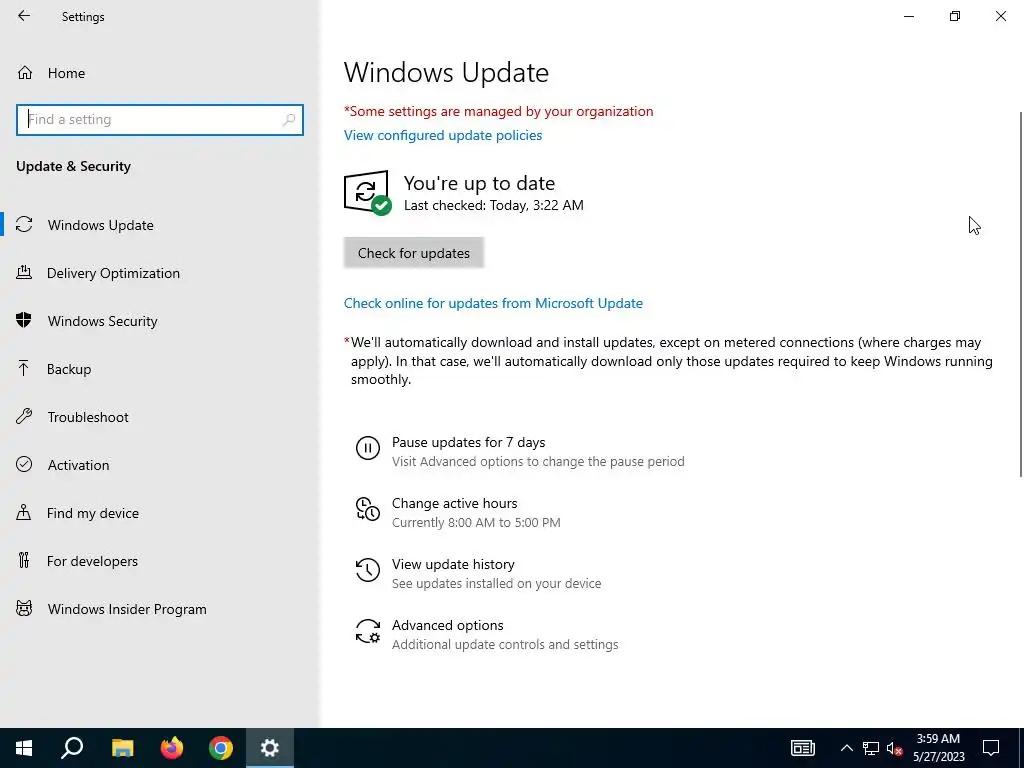This screenshot has width=1024, height=768.
Task: Click the For developers tools icon
Action: tap(24, 560)
